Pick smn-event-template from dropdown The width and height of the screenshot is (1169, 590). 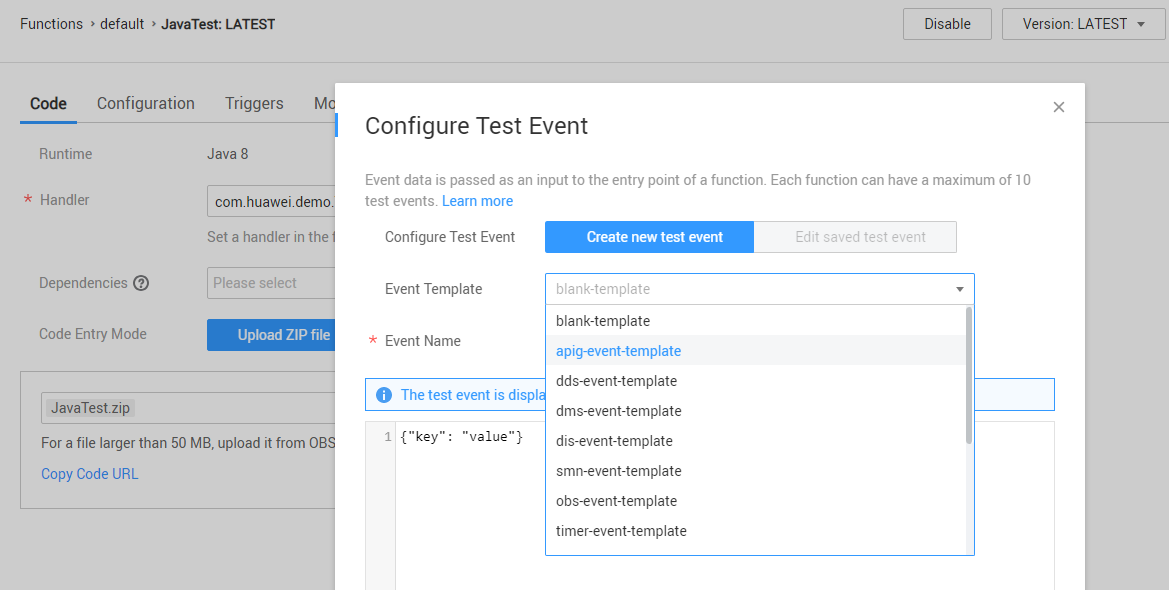[x=618, y=471]
